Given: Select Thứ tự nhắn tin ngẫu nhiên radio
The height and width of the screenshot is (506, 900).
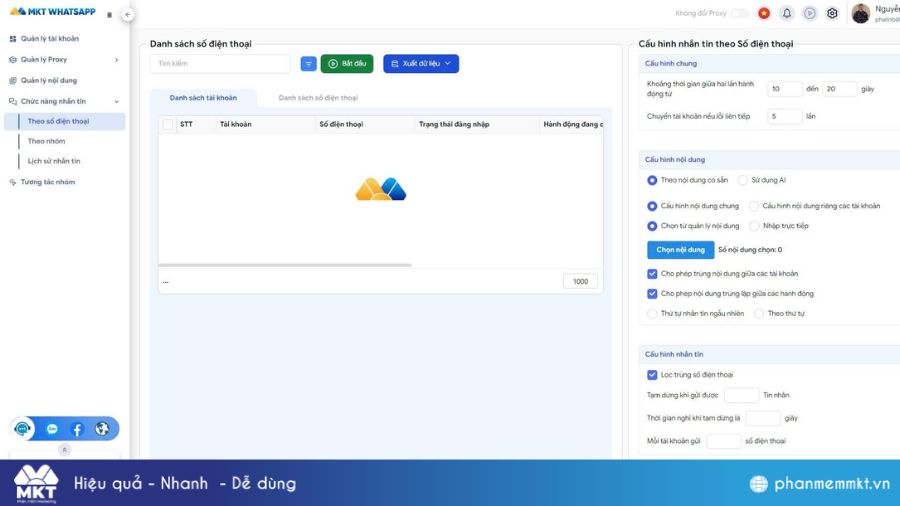Looking at the screenshot, I should pyautogui.click(x=652, y=314).
